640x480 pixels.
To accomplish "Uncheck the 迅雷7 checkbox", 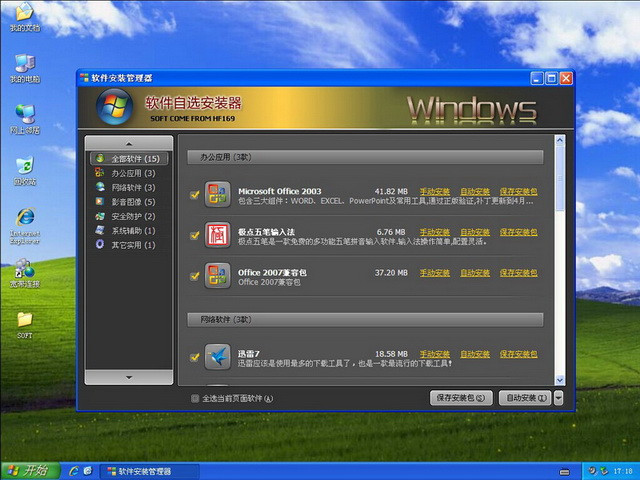I will point(195,357).
